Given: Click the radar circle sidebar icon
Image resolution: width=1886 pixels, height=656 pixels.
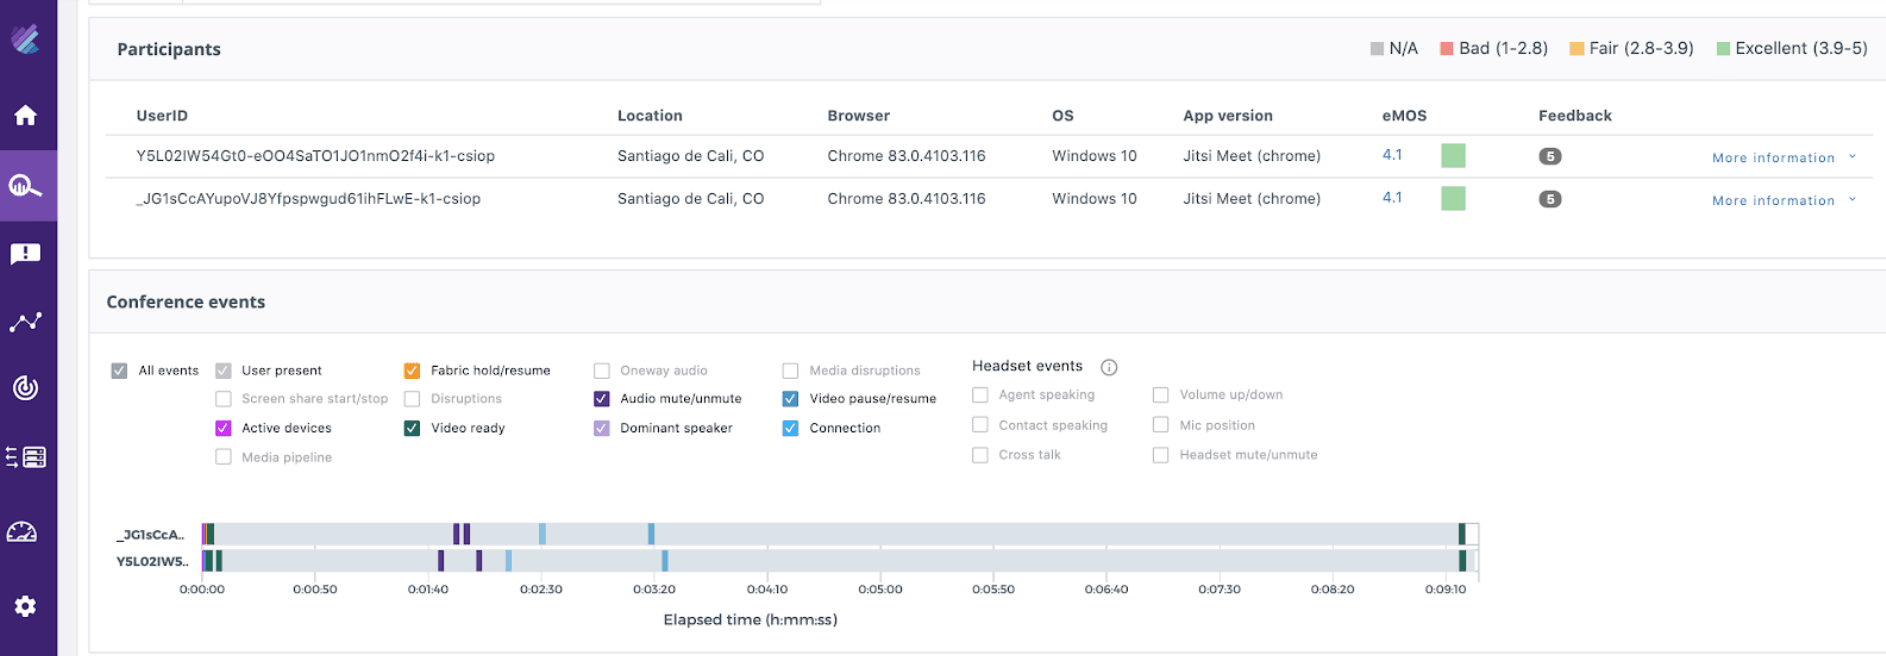Looking at the screenshot, I should (x=26, y=388).
